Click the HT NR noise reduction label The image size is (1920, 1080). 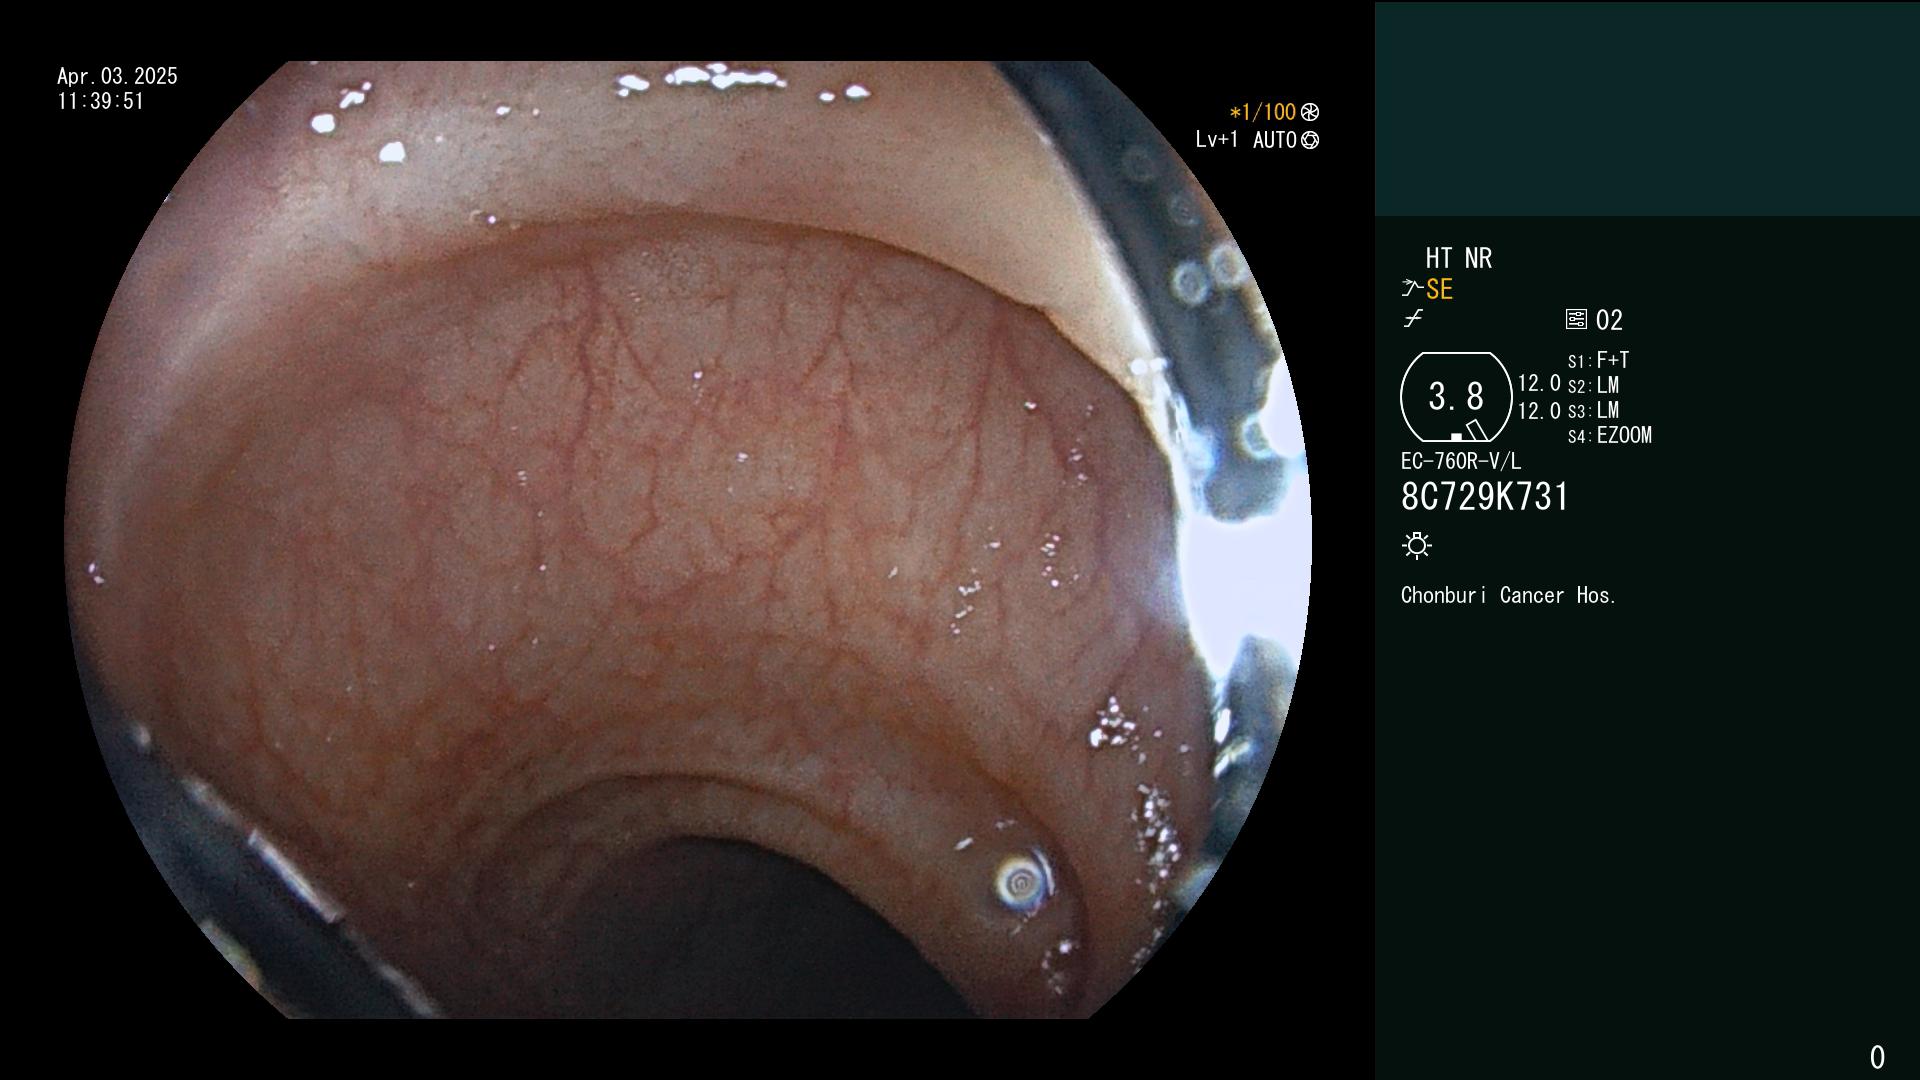click(x=1458, y=258)
